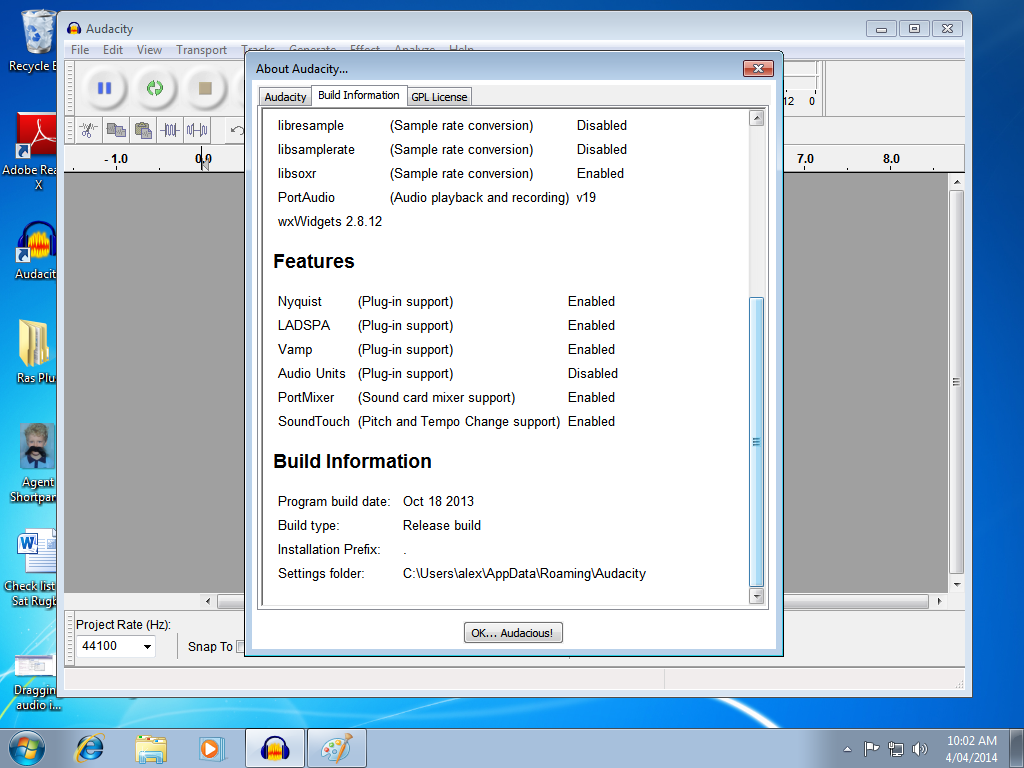Open the Project Rate 44100 dropdown

(148, 647)
